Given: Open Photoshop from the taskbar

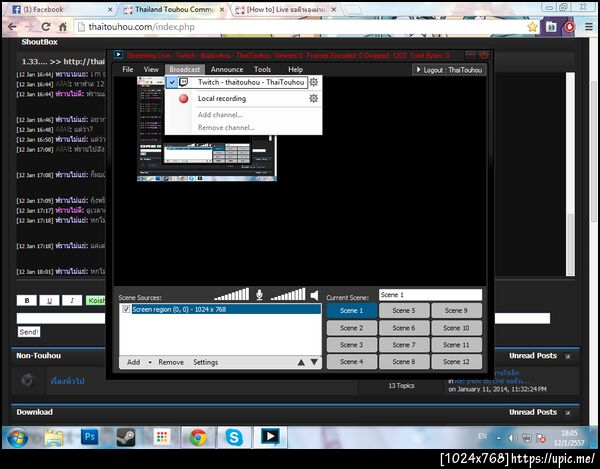Looking at the screenshot, I should click(x=90, y=437).
